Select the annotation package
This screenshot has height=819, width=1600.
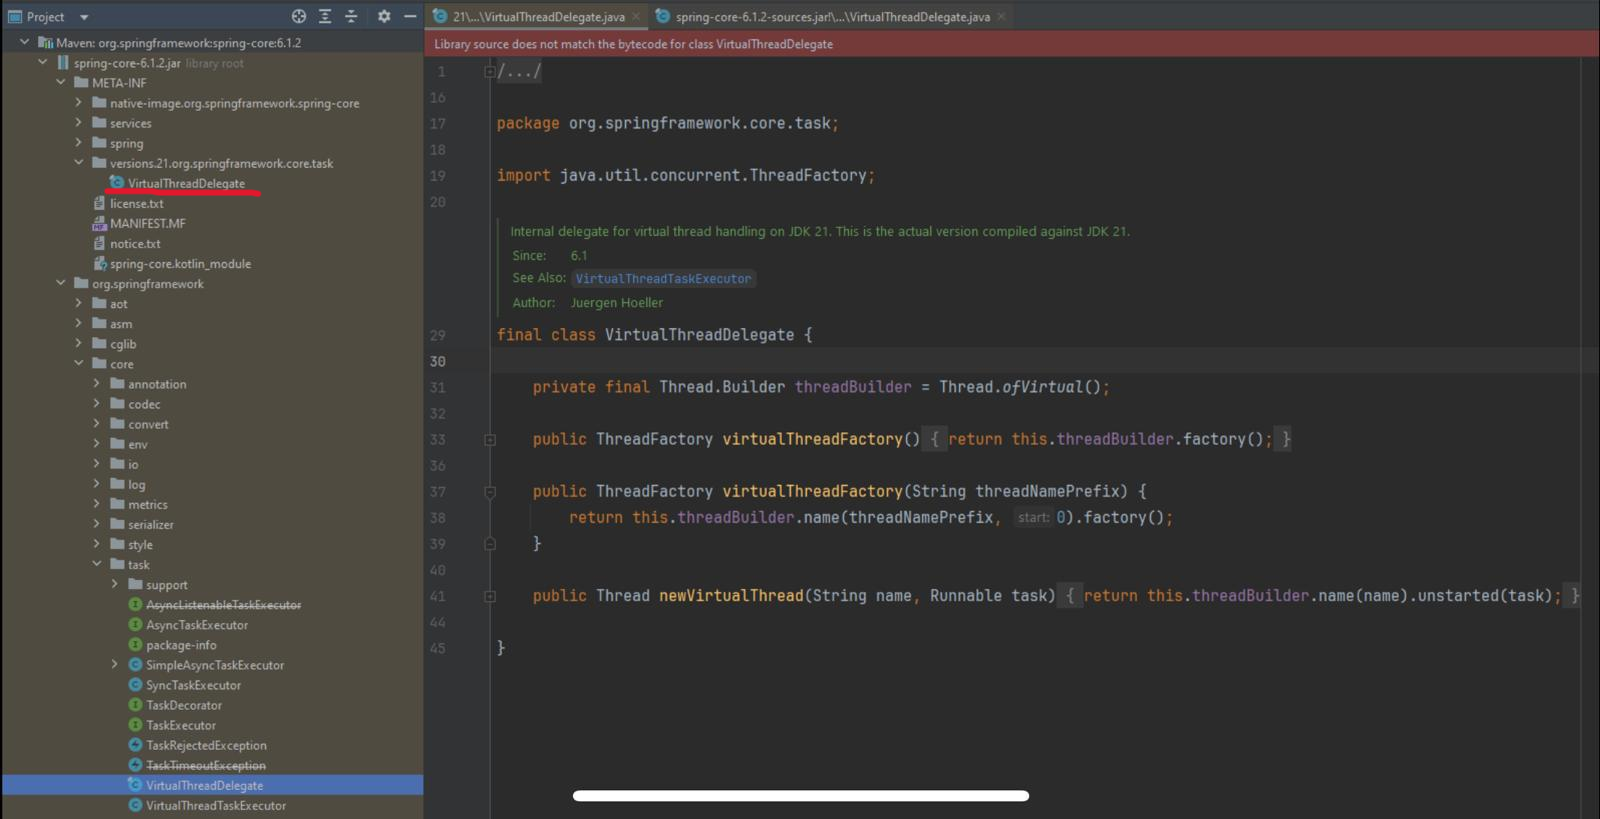pyautogui.click(x=157, y=384)
